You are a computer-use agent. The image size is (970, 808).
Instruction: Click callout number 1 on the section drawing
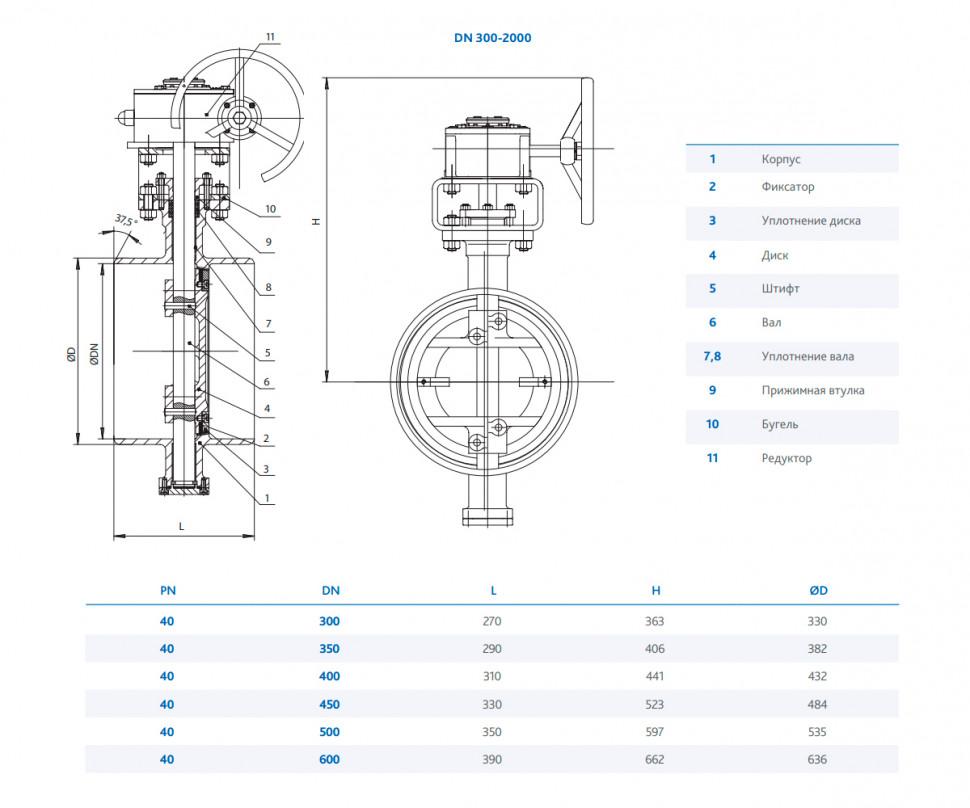[x=267, y=498]
